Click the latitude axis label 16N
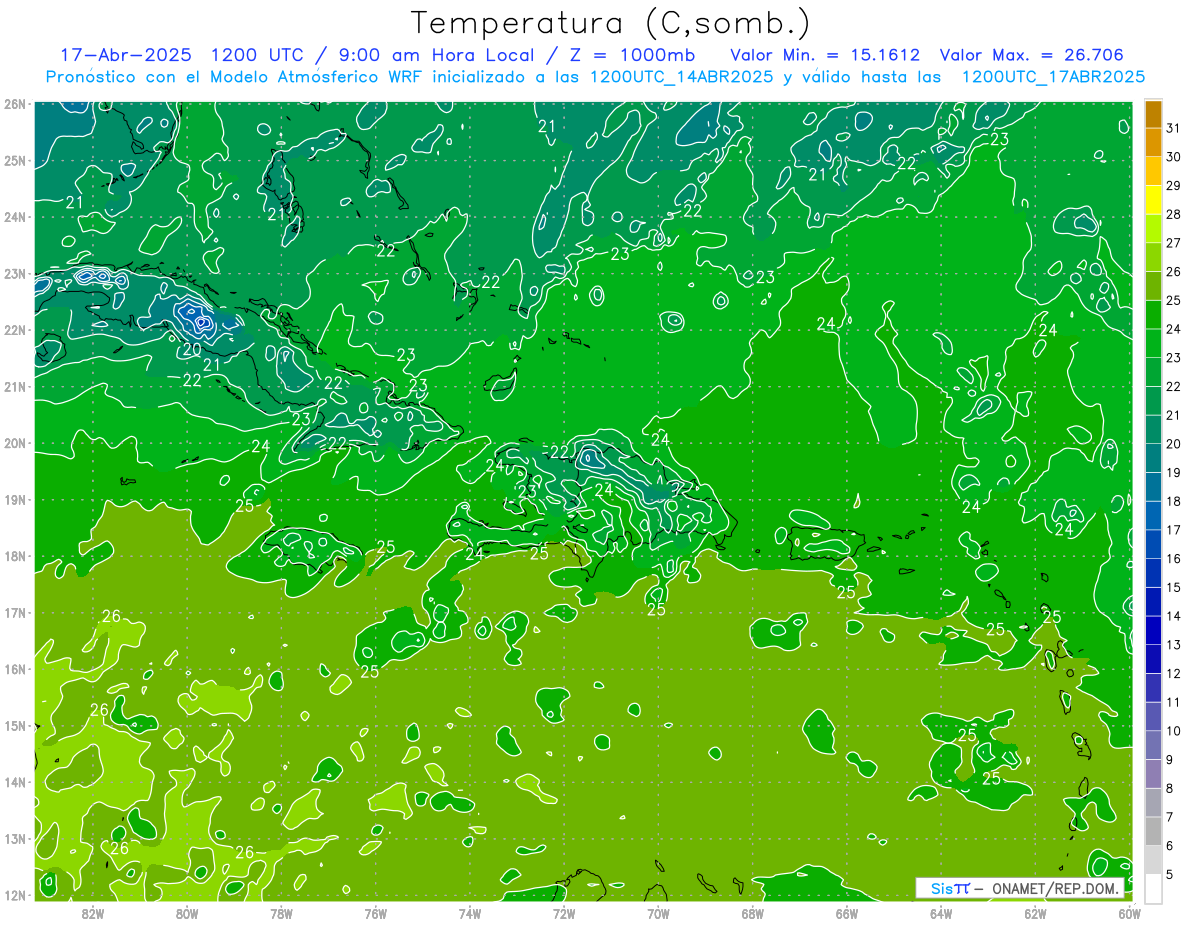Image resolution: width=1200 pixels, height=927 pixels. pyautogui.click(x=14, y=669)
